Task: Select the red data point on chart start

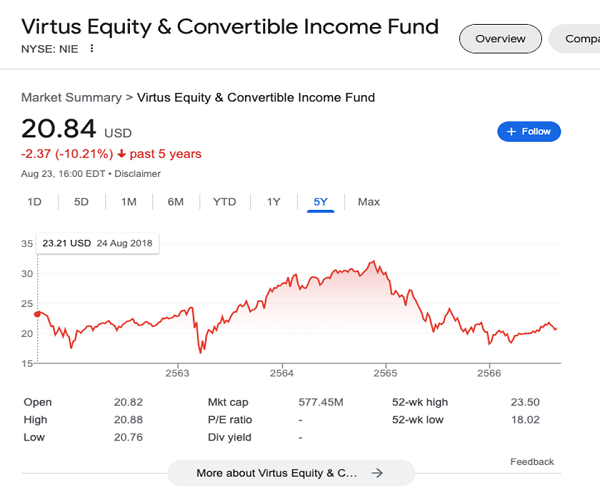Action: (x=38, y=314)
